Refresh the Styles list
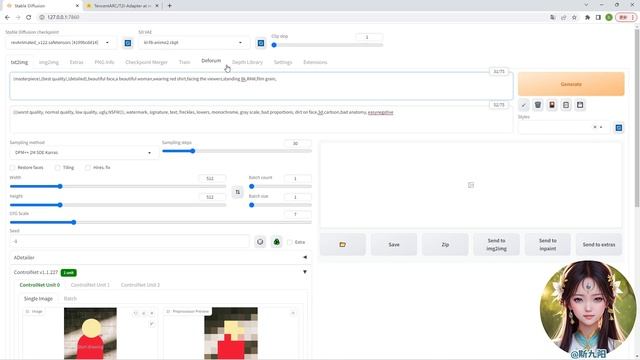Image resolution: width=640 pixels, height=360 pixels. 619,128
